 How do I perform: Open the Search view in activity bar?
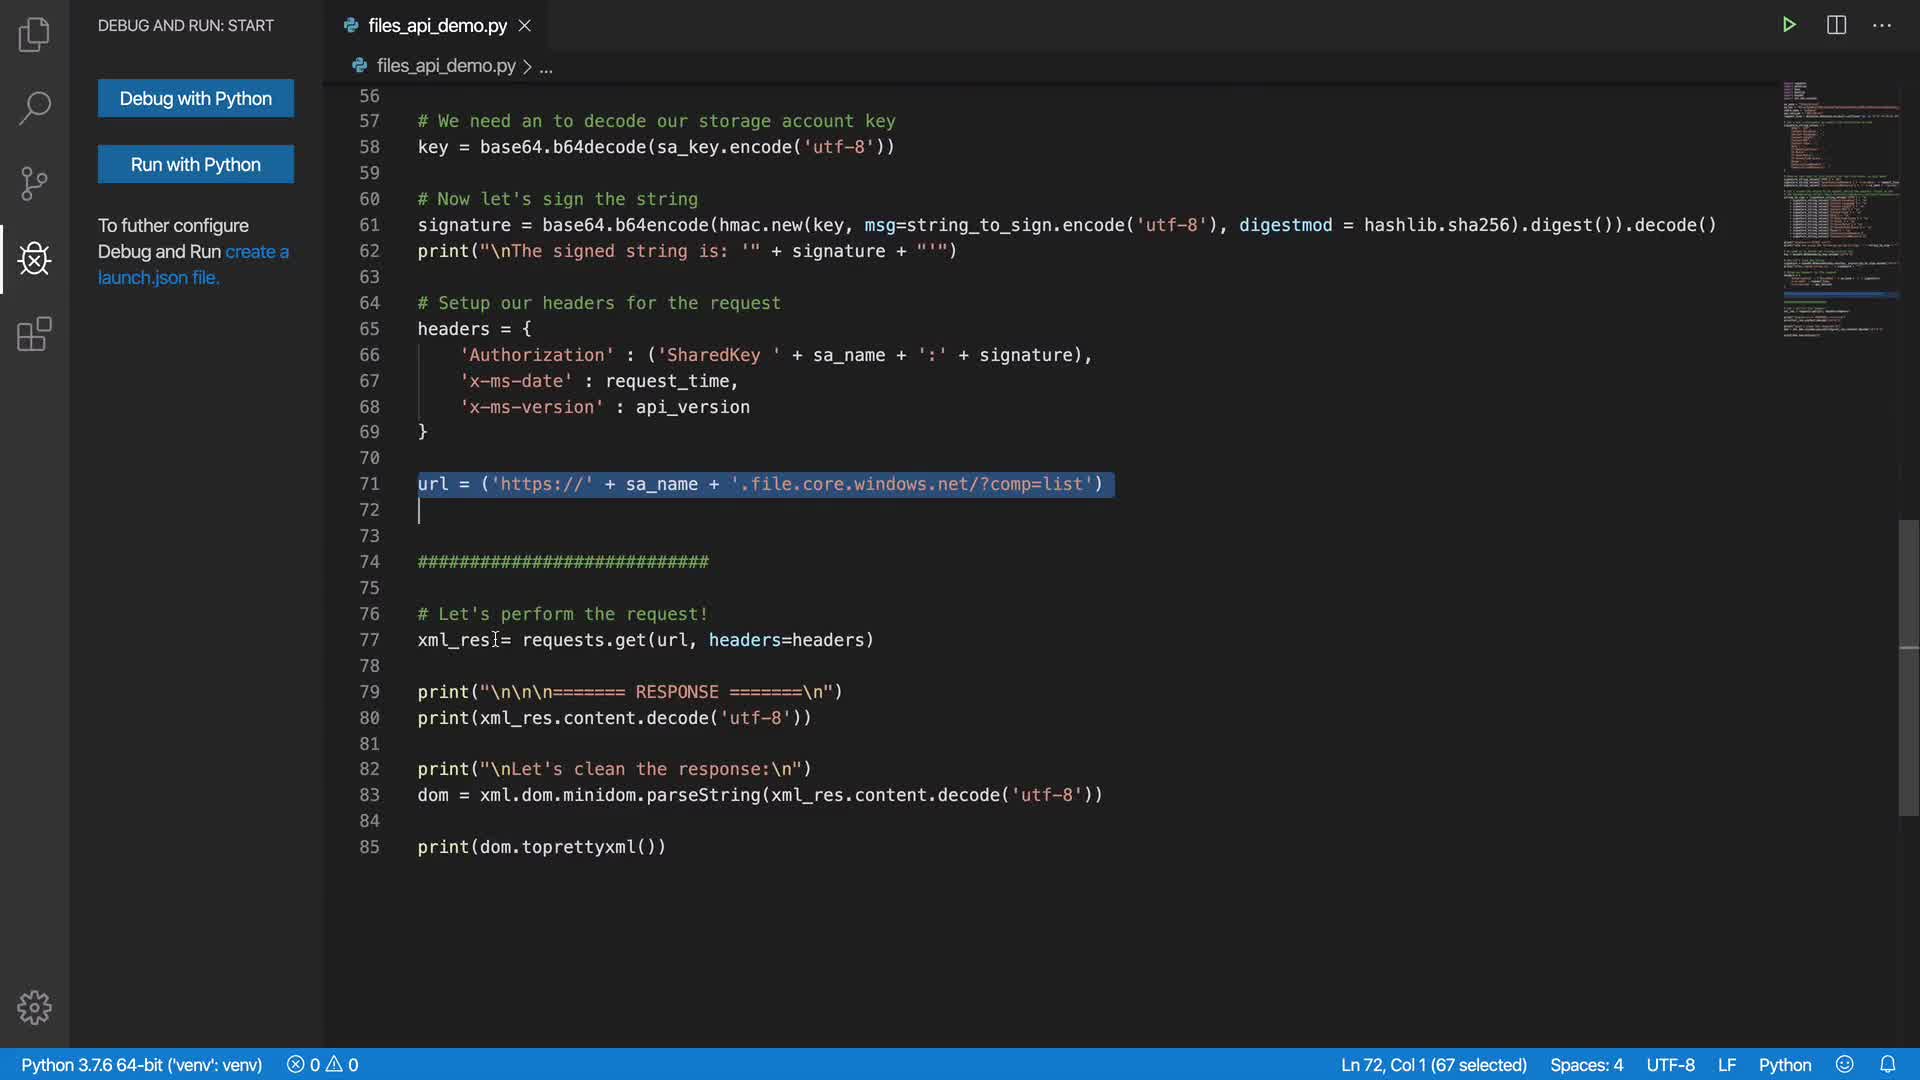click(34, 108)
